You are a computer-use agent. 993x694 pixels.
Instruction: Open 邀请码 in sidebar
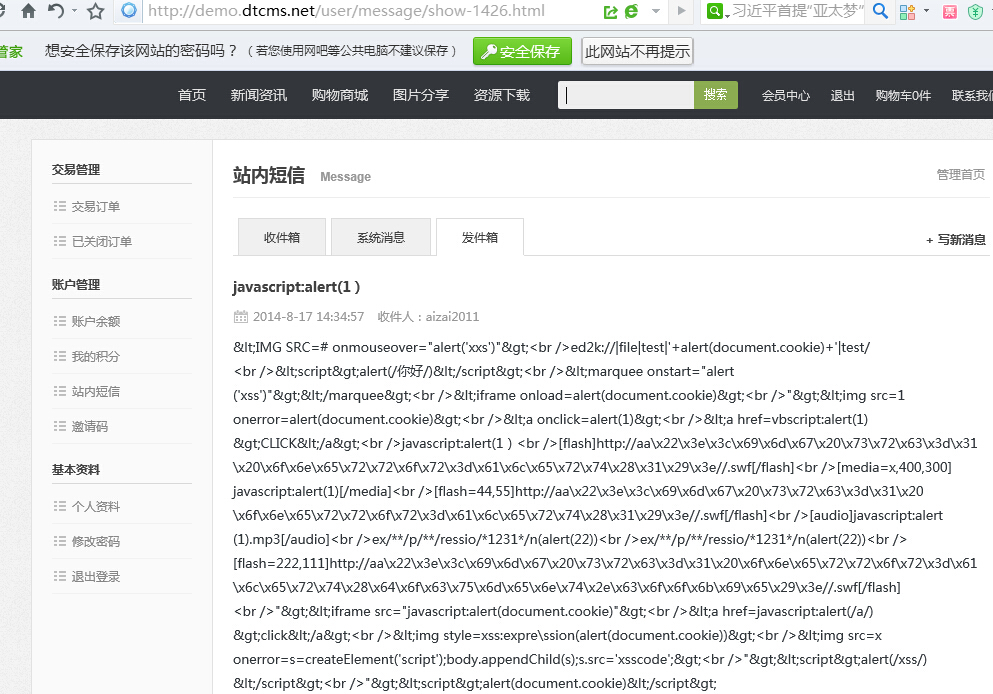point(89,426)
